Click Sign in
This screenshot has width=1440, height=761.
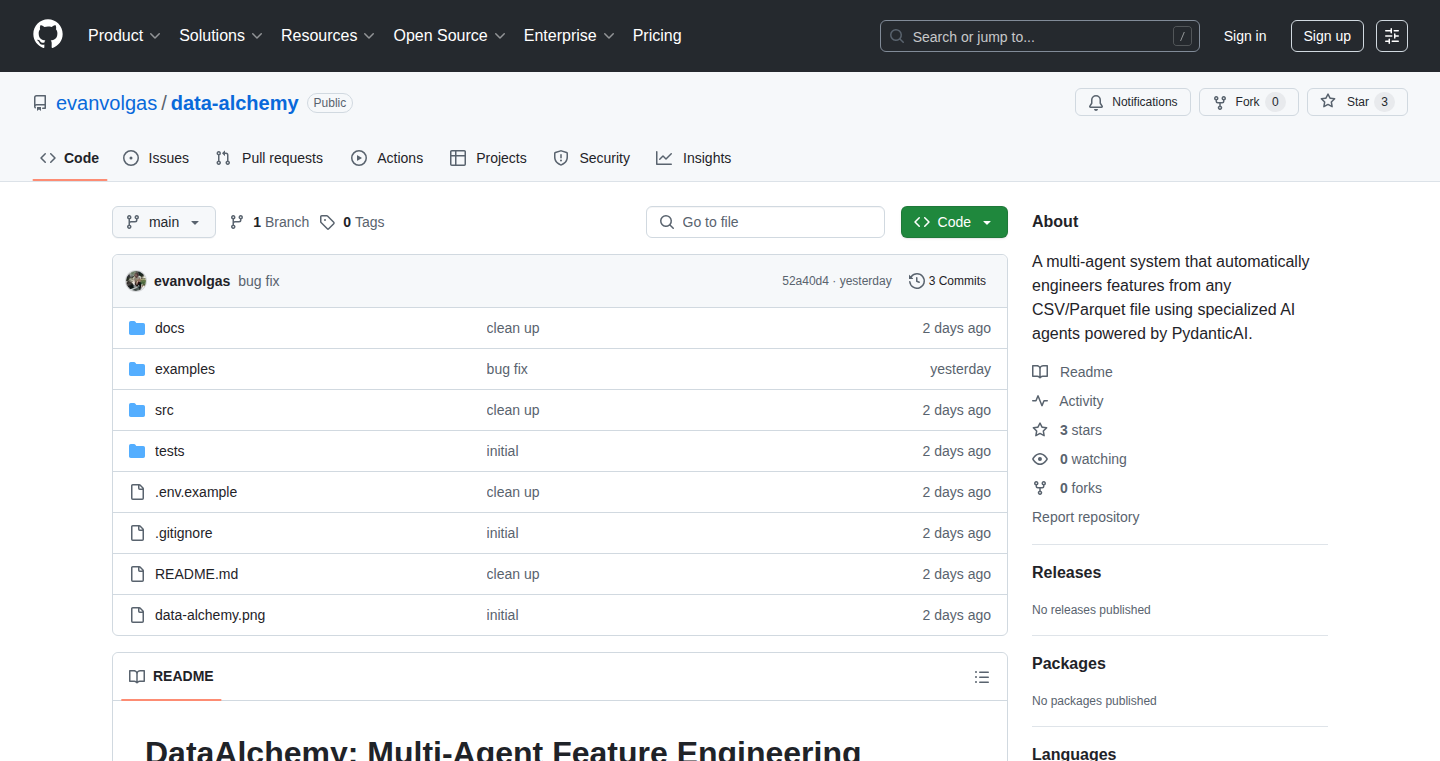point(1245,36)
